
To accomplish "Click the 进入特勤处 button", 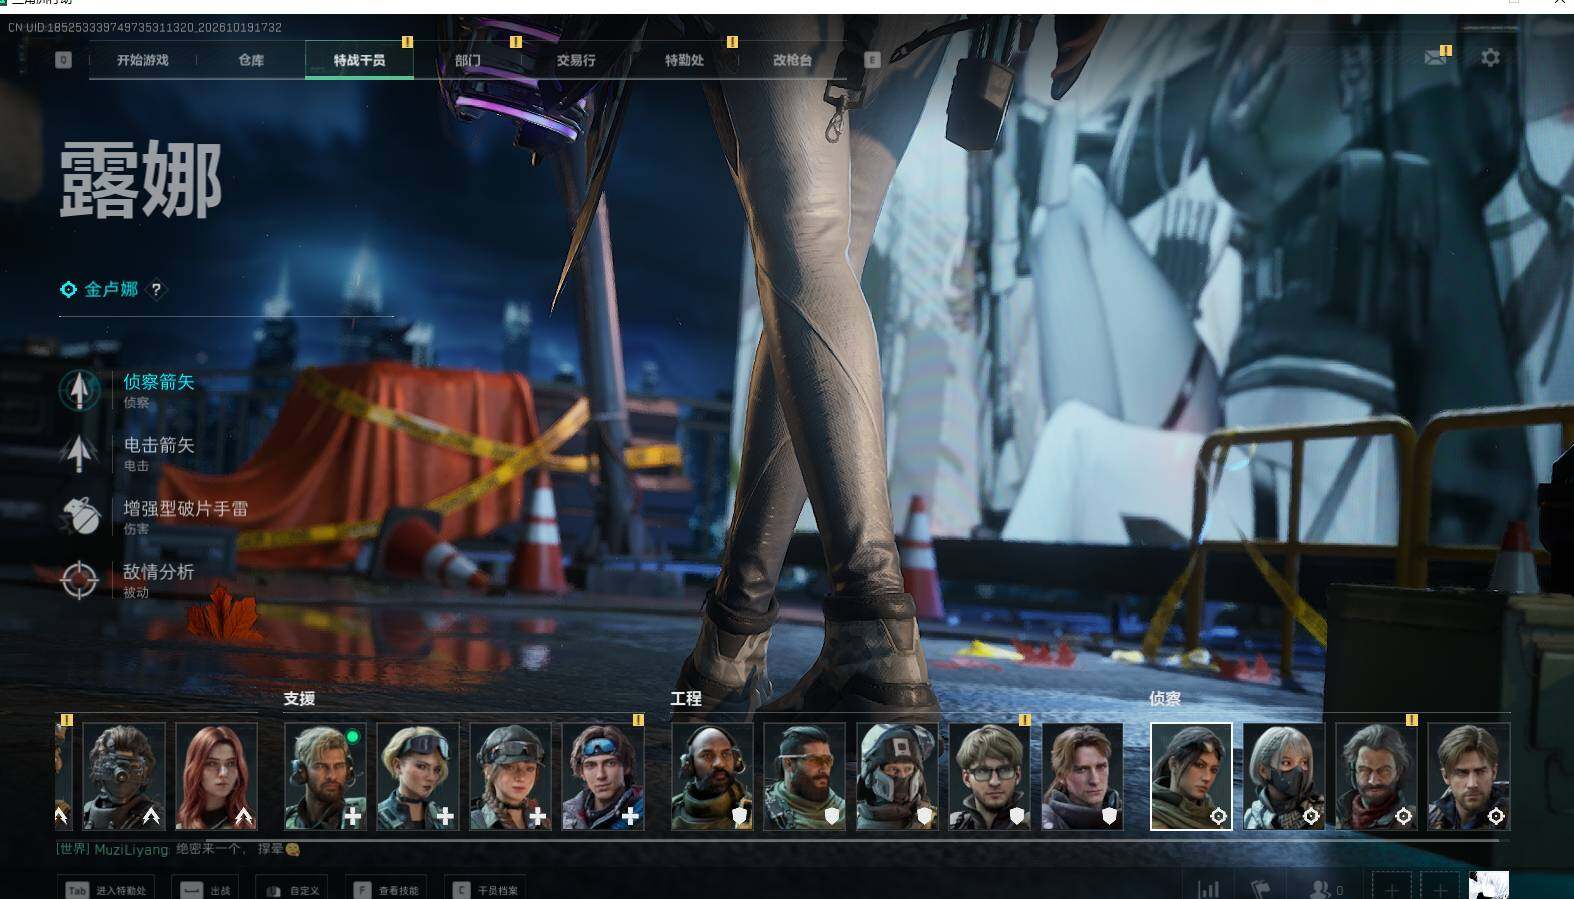I will coord(106,889).
